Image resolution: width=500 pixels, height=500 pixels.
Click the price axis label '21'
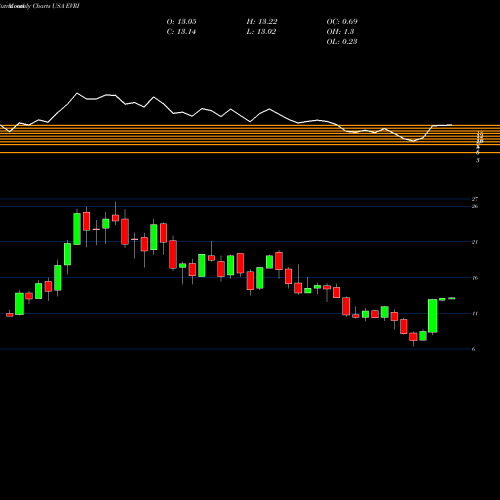point(475,242)
